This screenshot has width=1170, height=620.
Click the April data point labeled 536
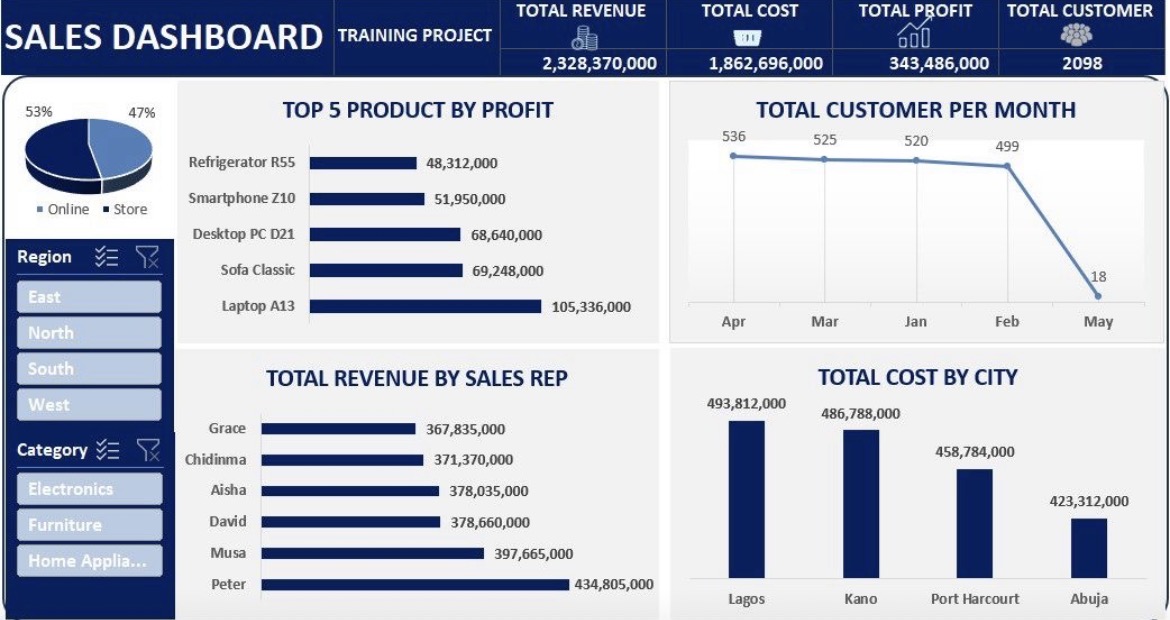point(733,156)
